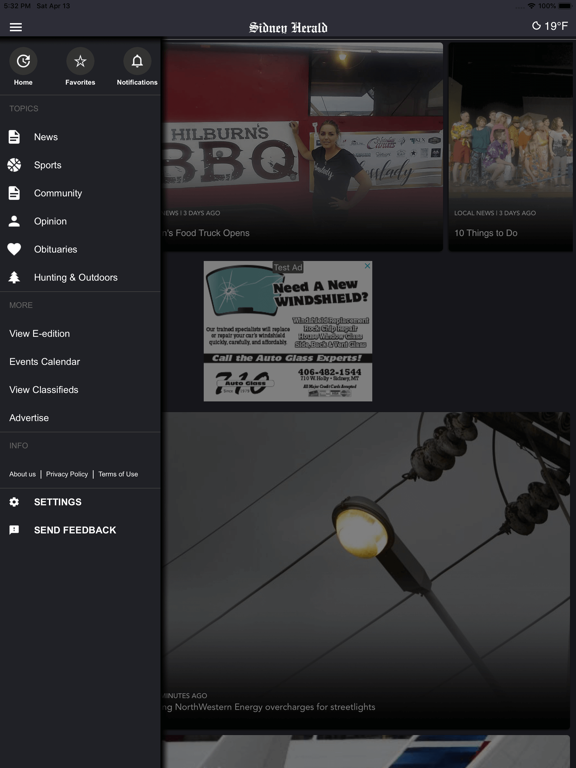This screenshot has height=768, width=576.
Task: Open Terms of Use
Action: [x=118, y=474]
